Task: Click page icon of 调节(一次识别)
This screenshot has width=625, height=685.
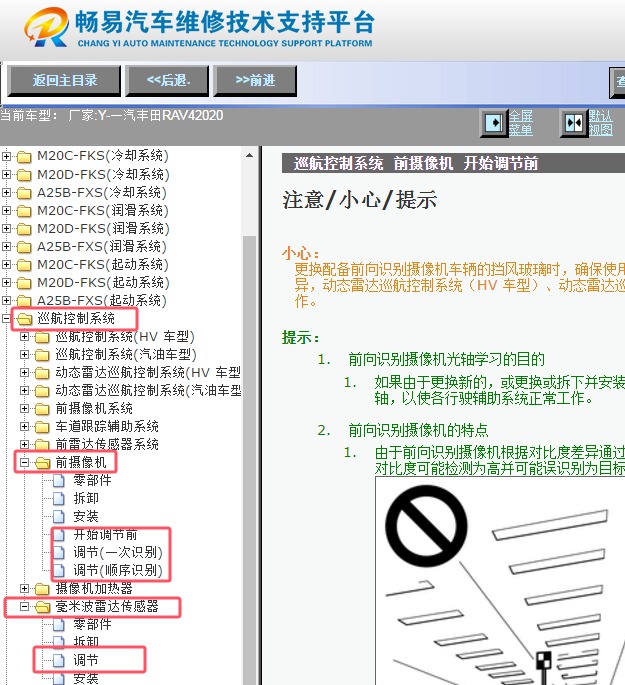Action: [59, 553]
